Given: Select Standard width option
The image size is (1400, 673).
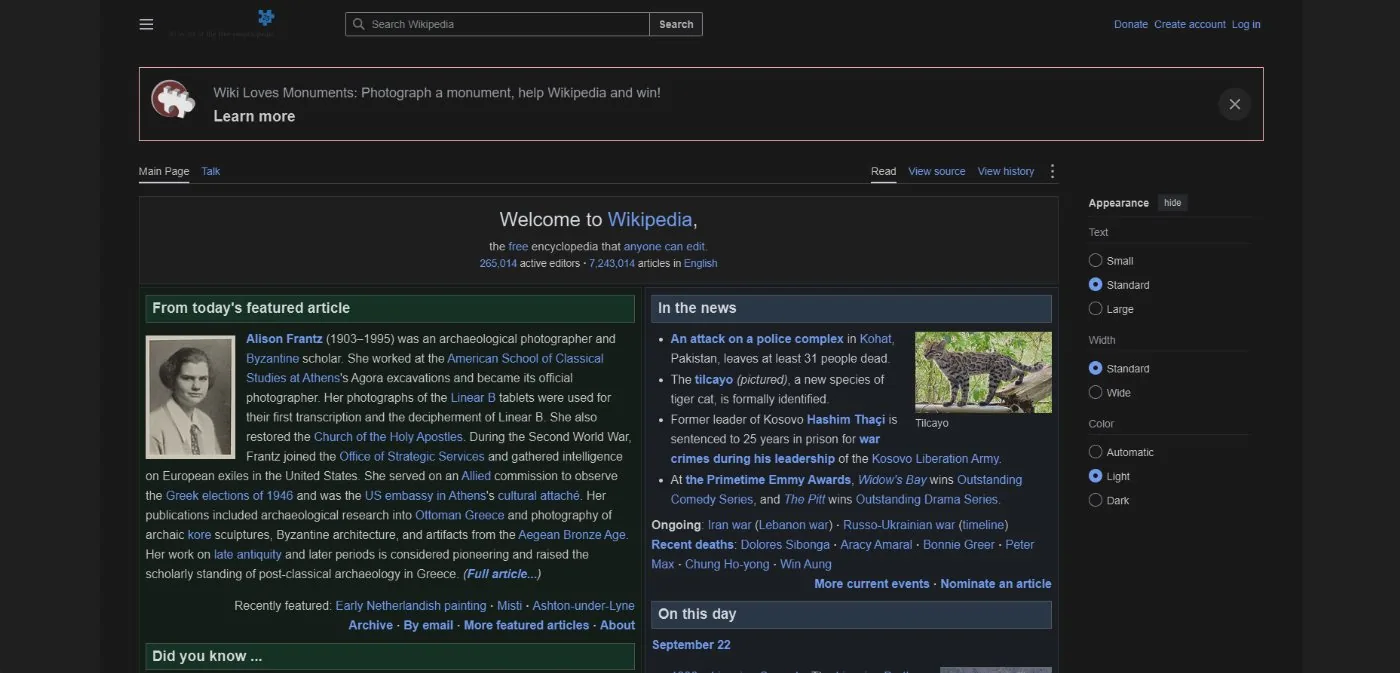Looking at the screenshot, I should pos(1095,368).
